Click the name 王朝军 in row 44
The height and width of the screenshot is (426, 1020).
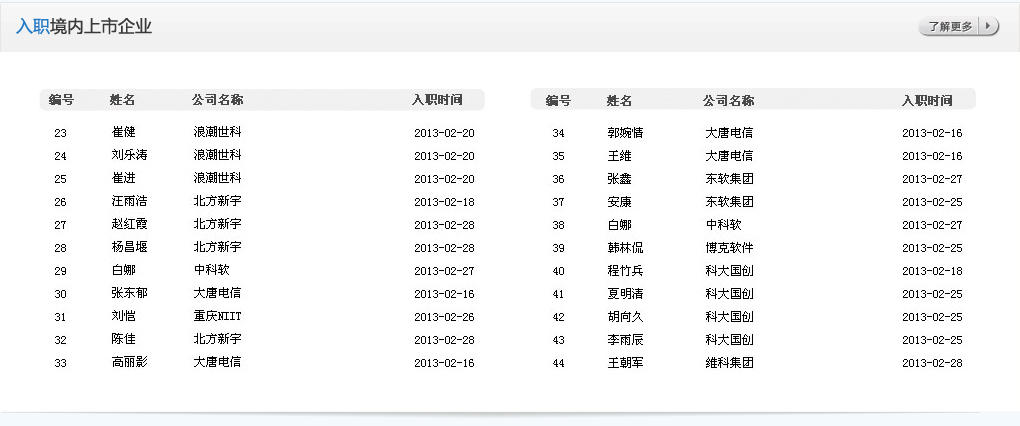click(x=625, y=363)
